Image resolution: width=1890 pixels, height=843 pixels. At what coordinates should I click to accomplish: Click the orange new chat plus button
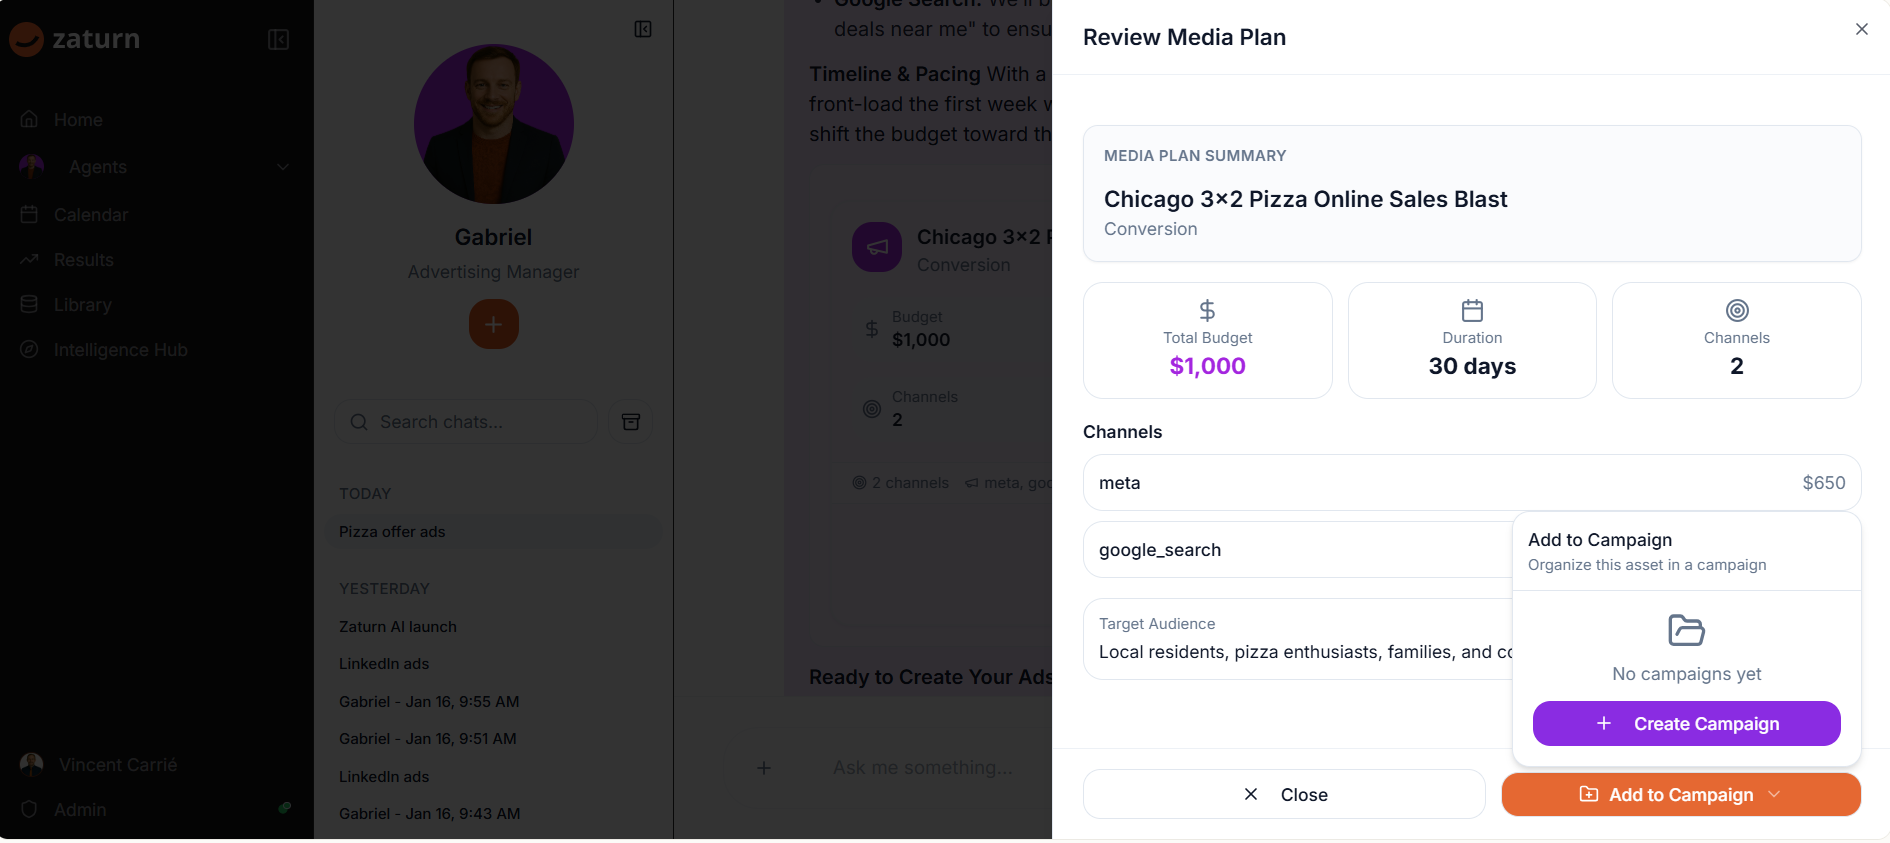pyautogui.click(x=493, y=325)
